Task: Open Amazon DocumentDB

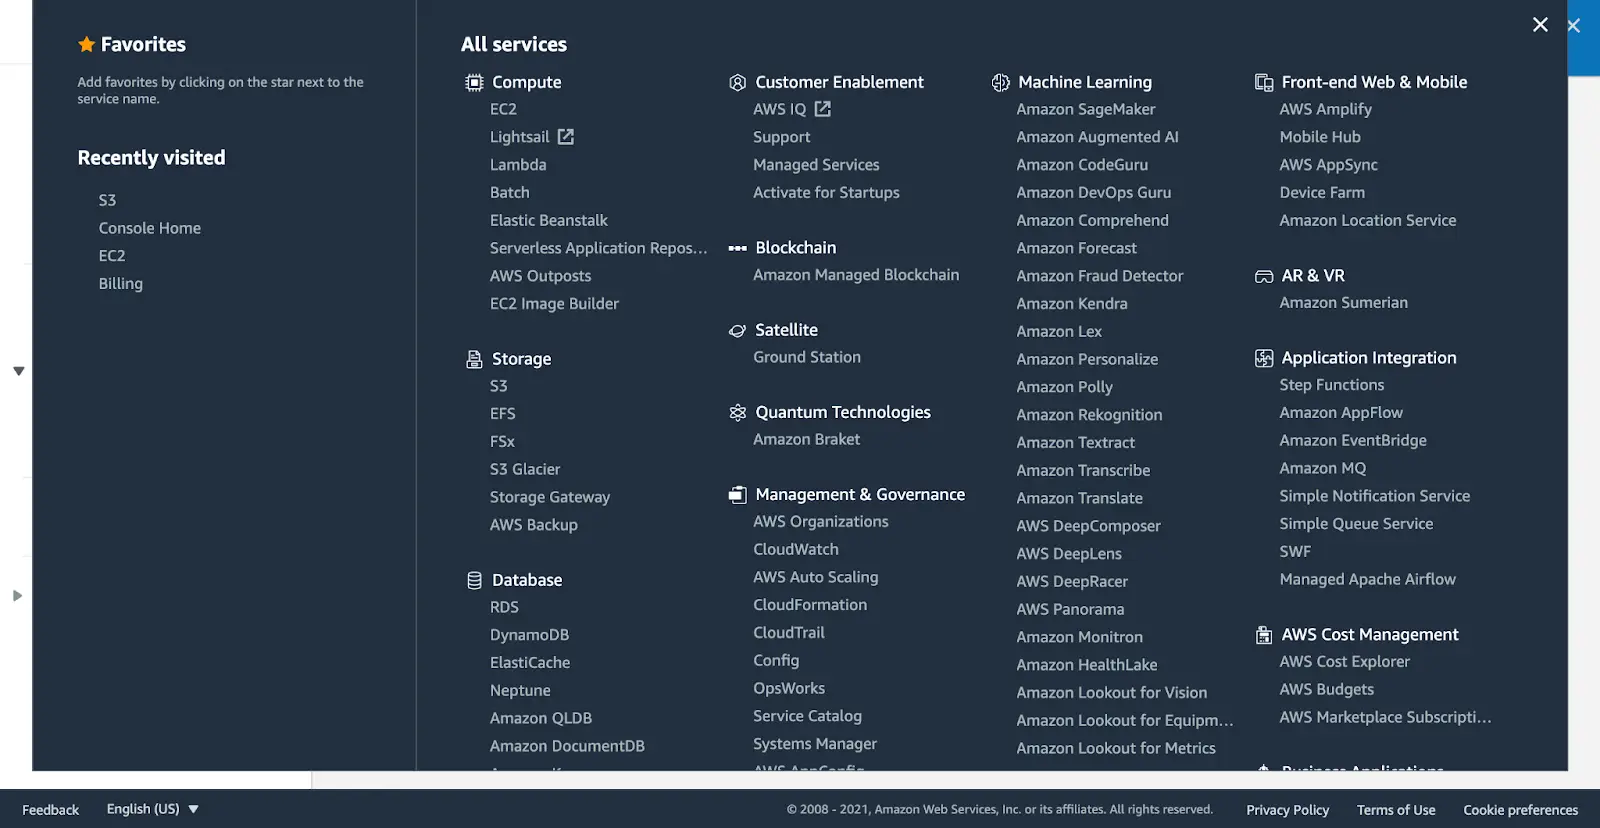Action: point(567,746)
